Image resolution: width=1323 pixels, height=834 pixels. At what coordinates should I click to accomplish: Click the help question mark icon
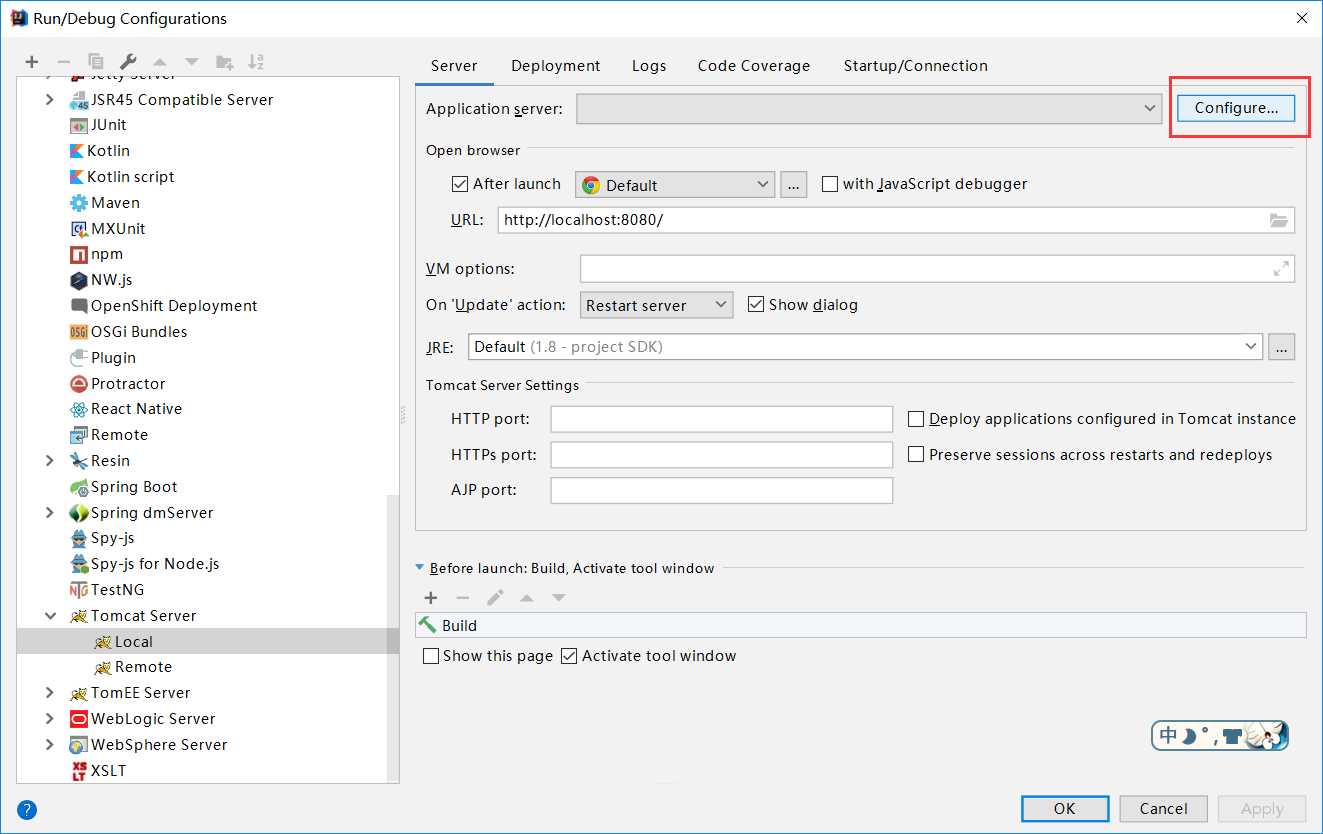(x=27, y=810)
